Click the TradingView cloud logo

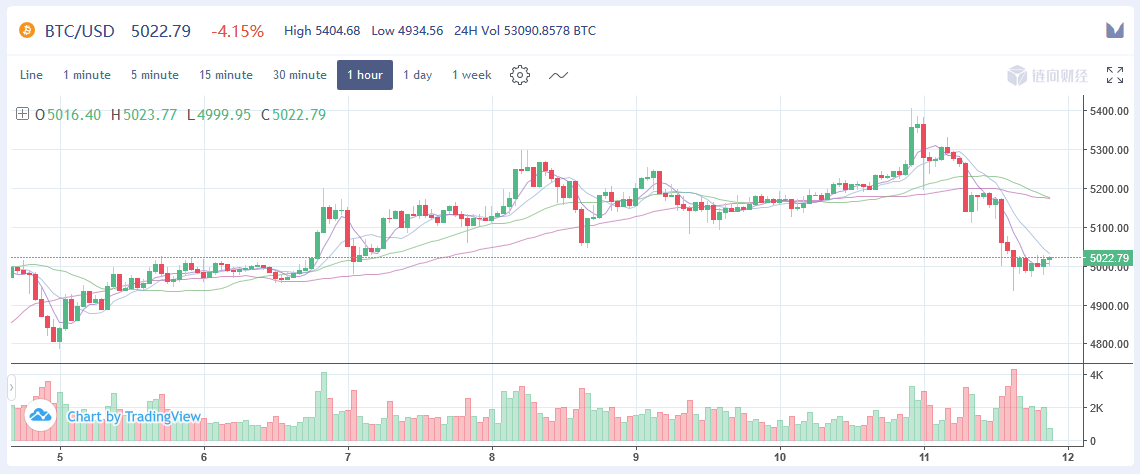(x=41, y=415)
